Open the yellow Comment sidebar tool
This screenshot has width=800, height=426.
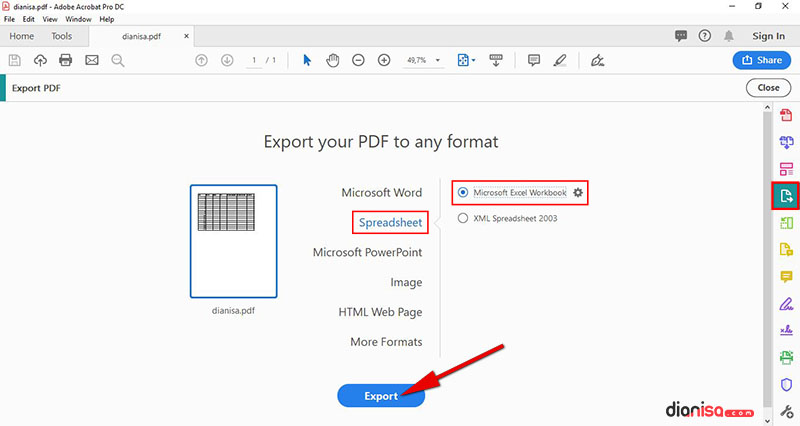786,277
